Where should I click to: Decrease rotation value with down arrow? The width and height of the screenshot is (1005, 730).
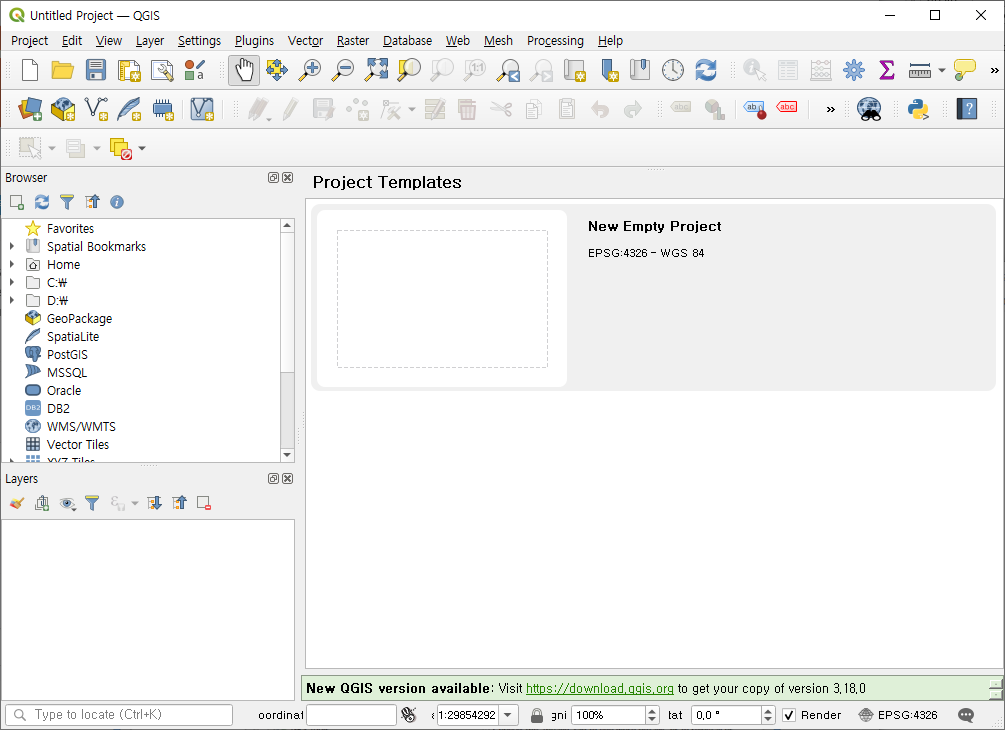(768, 719)
